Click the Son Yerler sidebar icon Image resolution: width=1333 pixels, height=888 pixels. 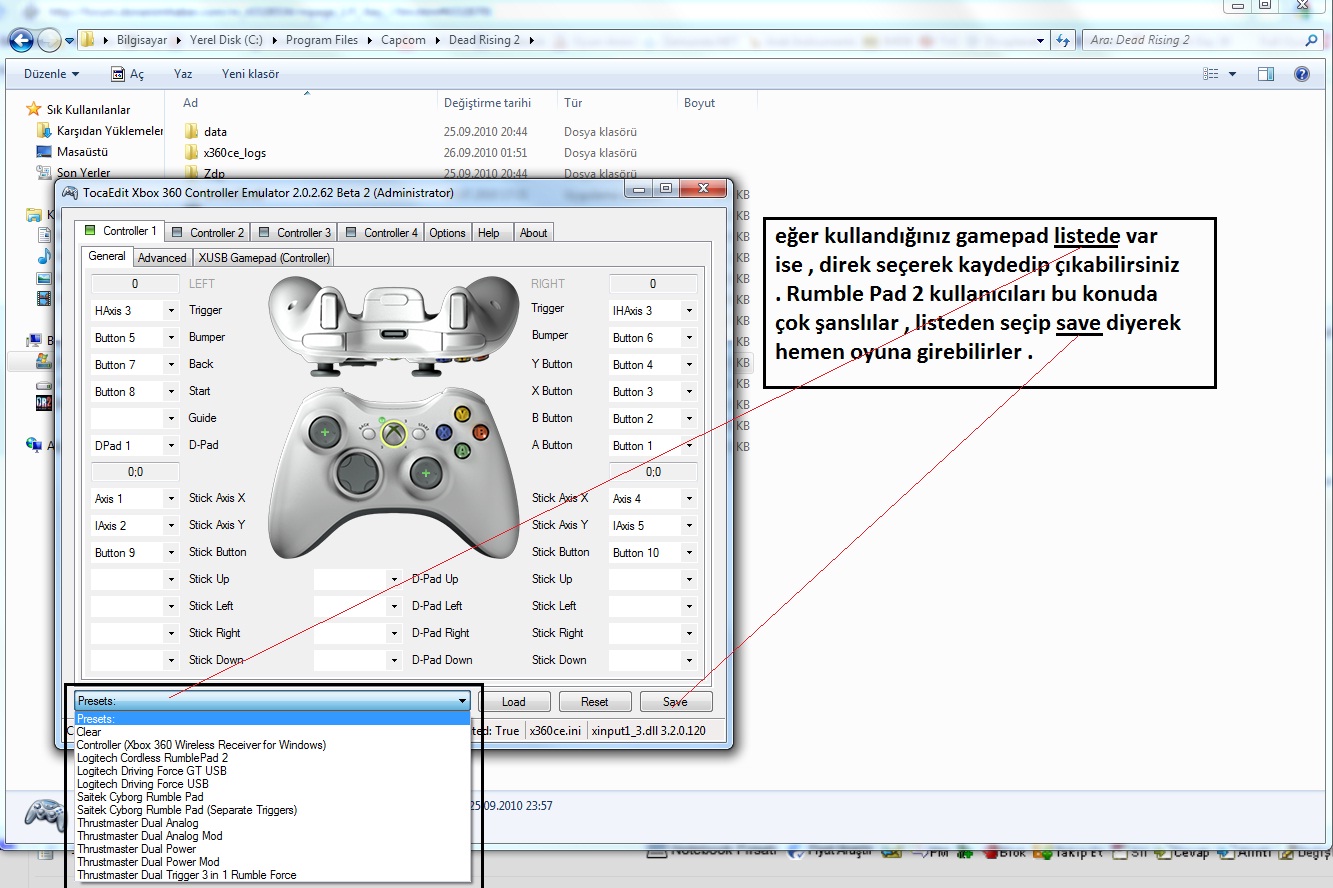(x=44, y=173)
